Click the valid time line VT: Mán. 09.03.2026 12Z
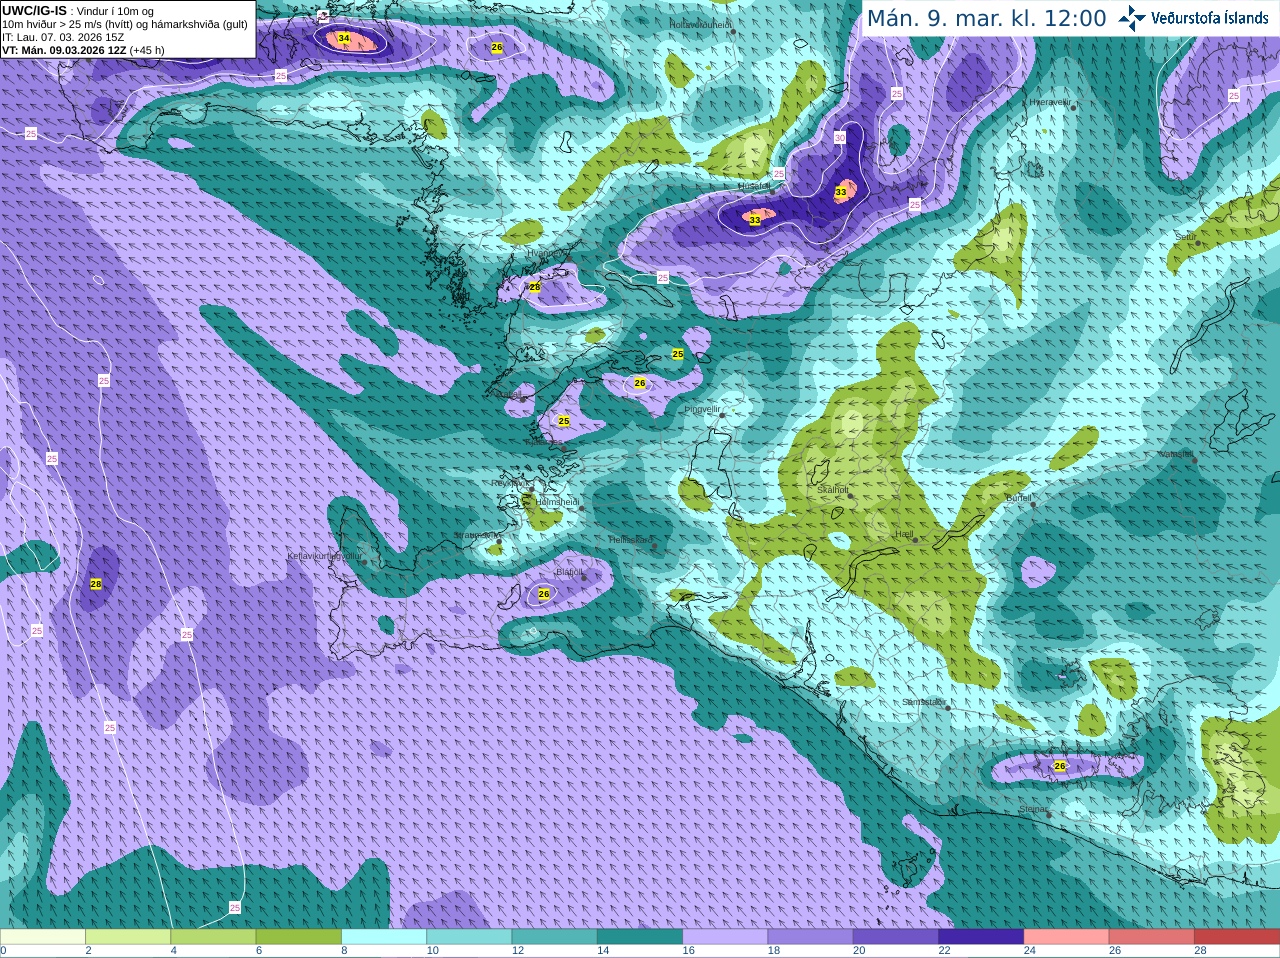Image resolution: width=1280 pixels, height=958 pixels. pos(64,50)
